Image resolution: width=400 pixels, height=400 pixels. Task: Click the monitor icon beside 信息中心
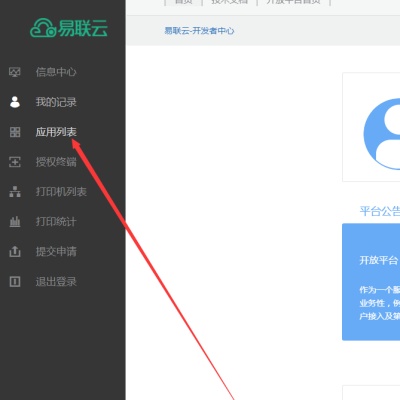[x=15, y=72]
